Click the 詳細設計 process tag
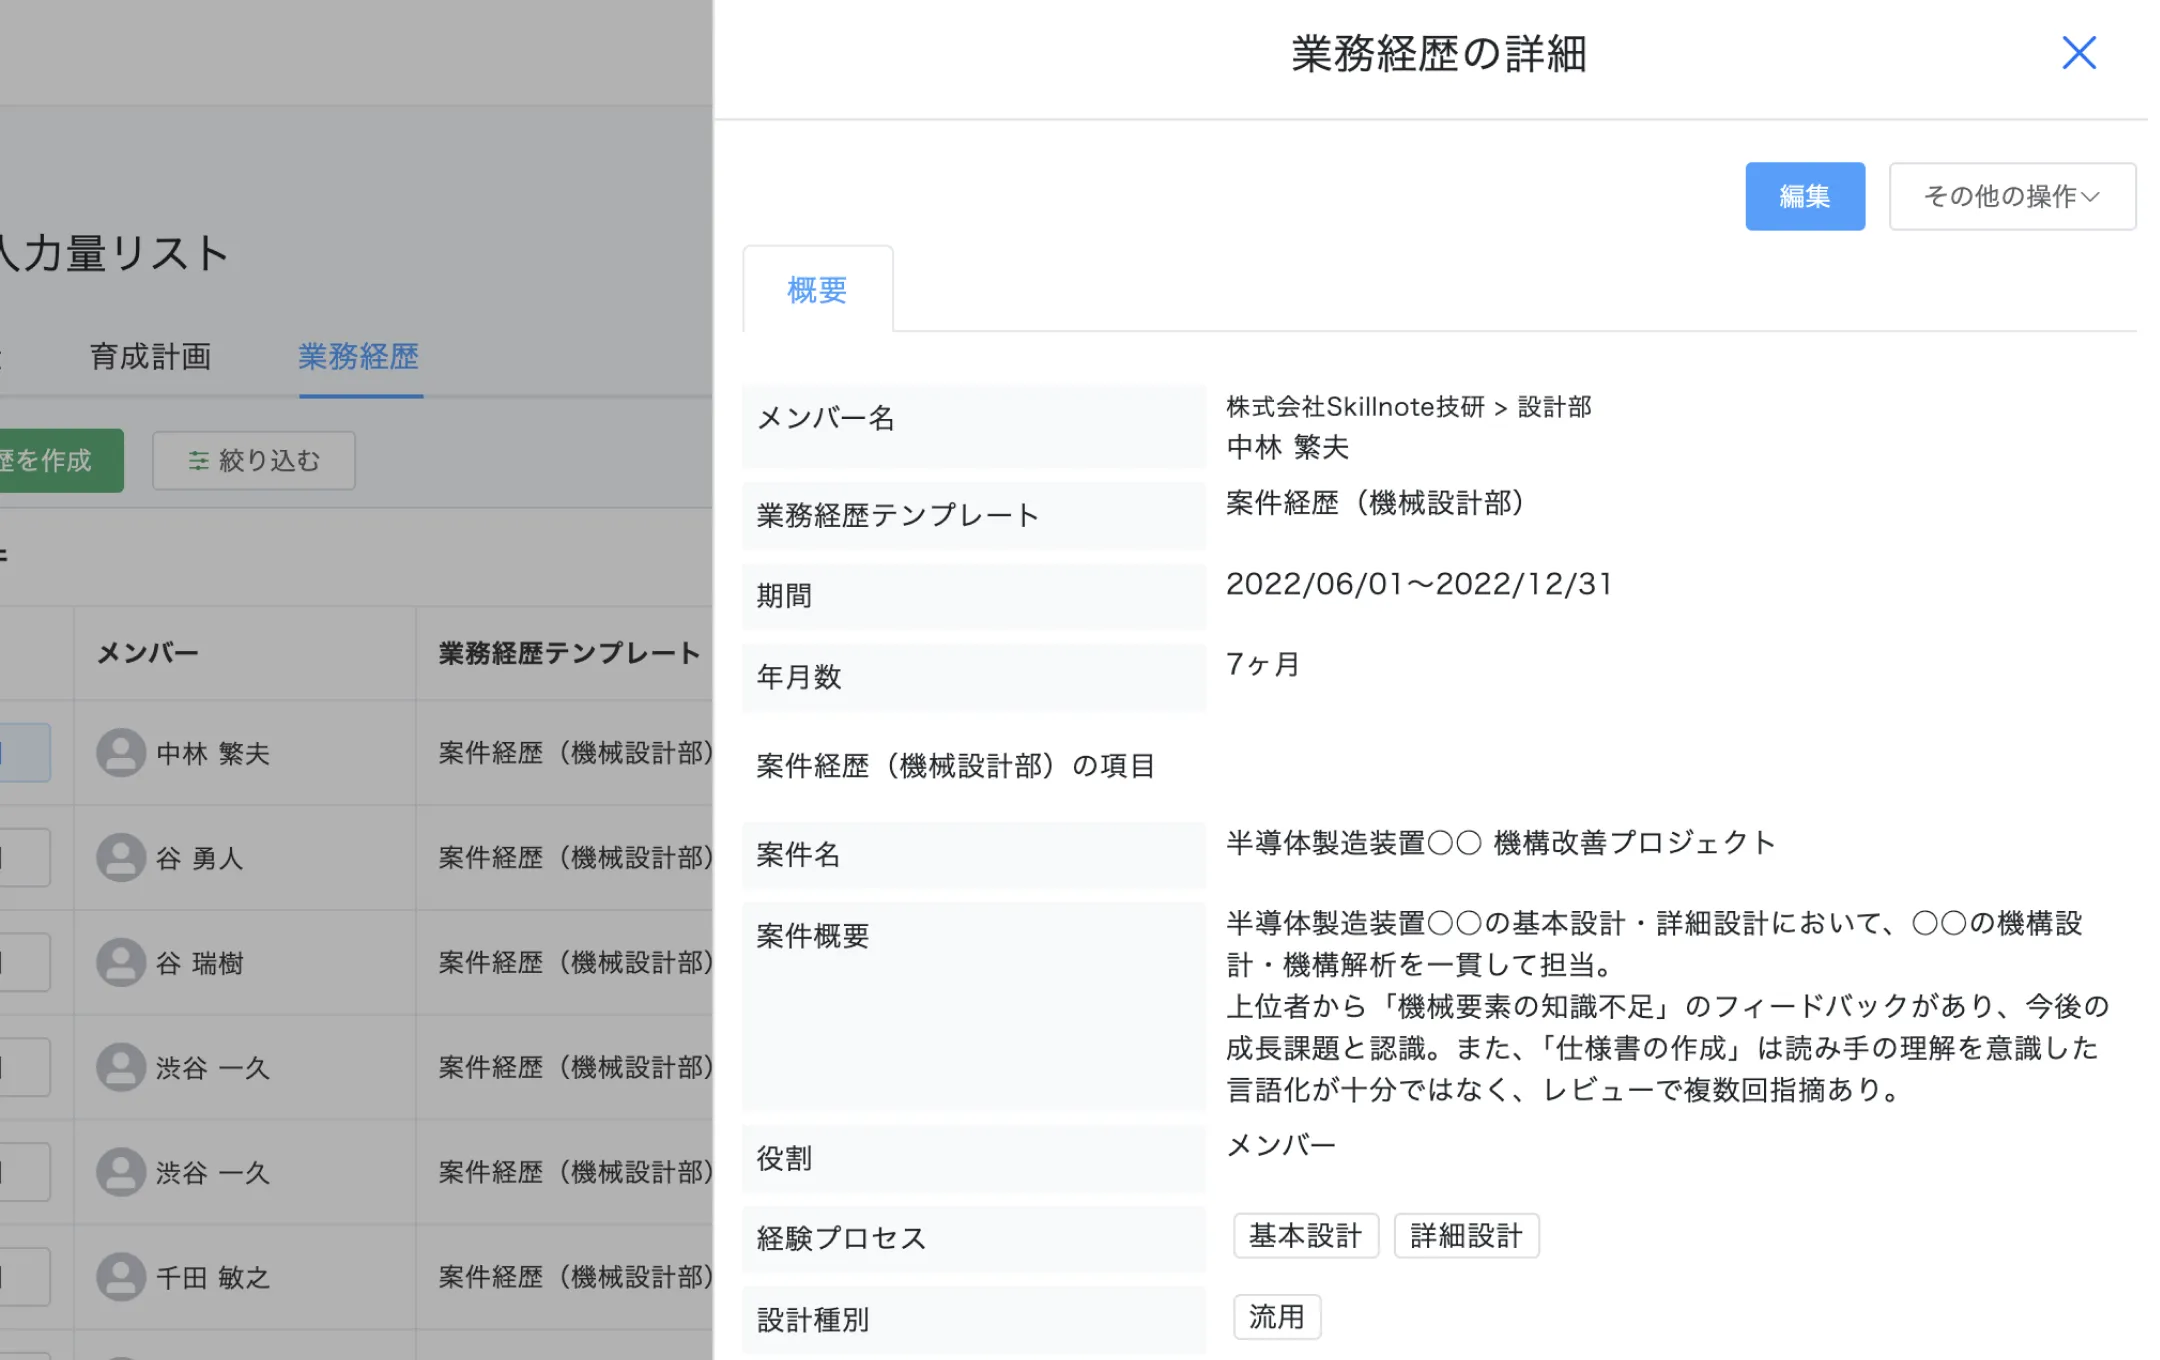Image resolution: width=2160 pixels, height=1360 pixels. click(x=1466, y=1236)
